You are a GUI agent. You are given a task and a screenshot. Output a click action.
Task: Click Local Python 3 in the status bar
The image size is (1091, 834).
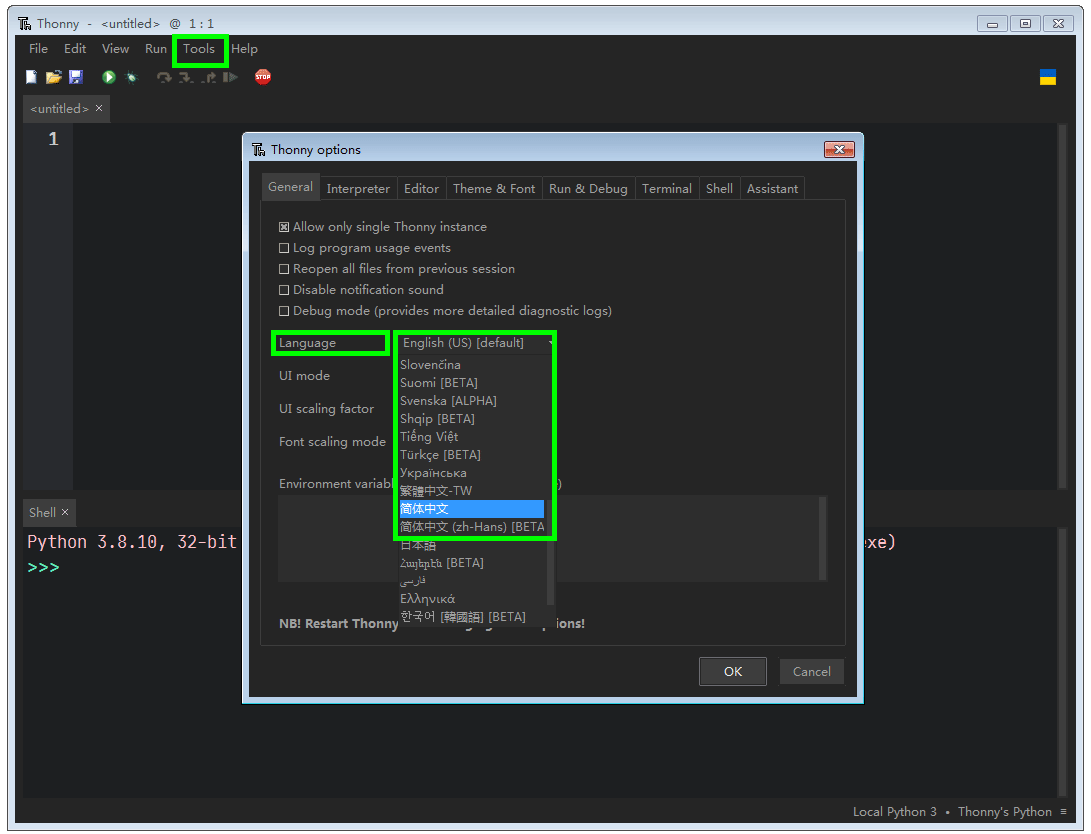coord(894,812)
